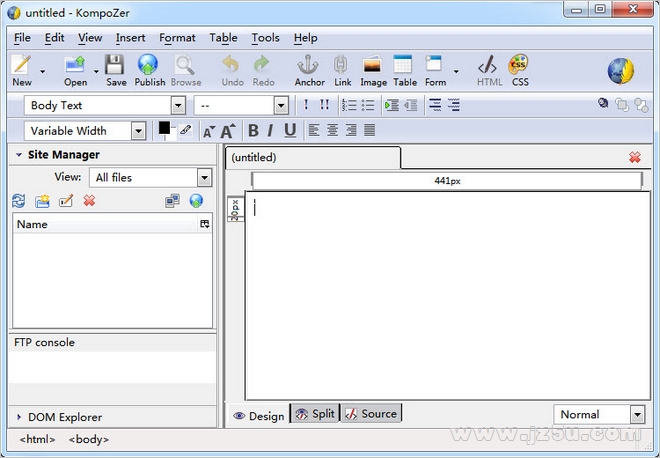Open the Variable Width font dropdown
Image resolution: width=660 pixels, height=458 pixels.
click(138, 131)
